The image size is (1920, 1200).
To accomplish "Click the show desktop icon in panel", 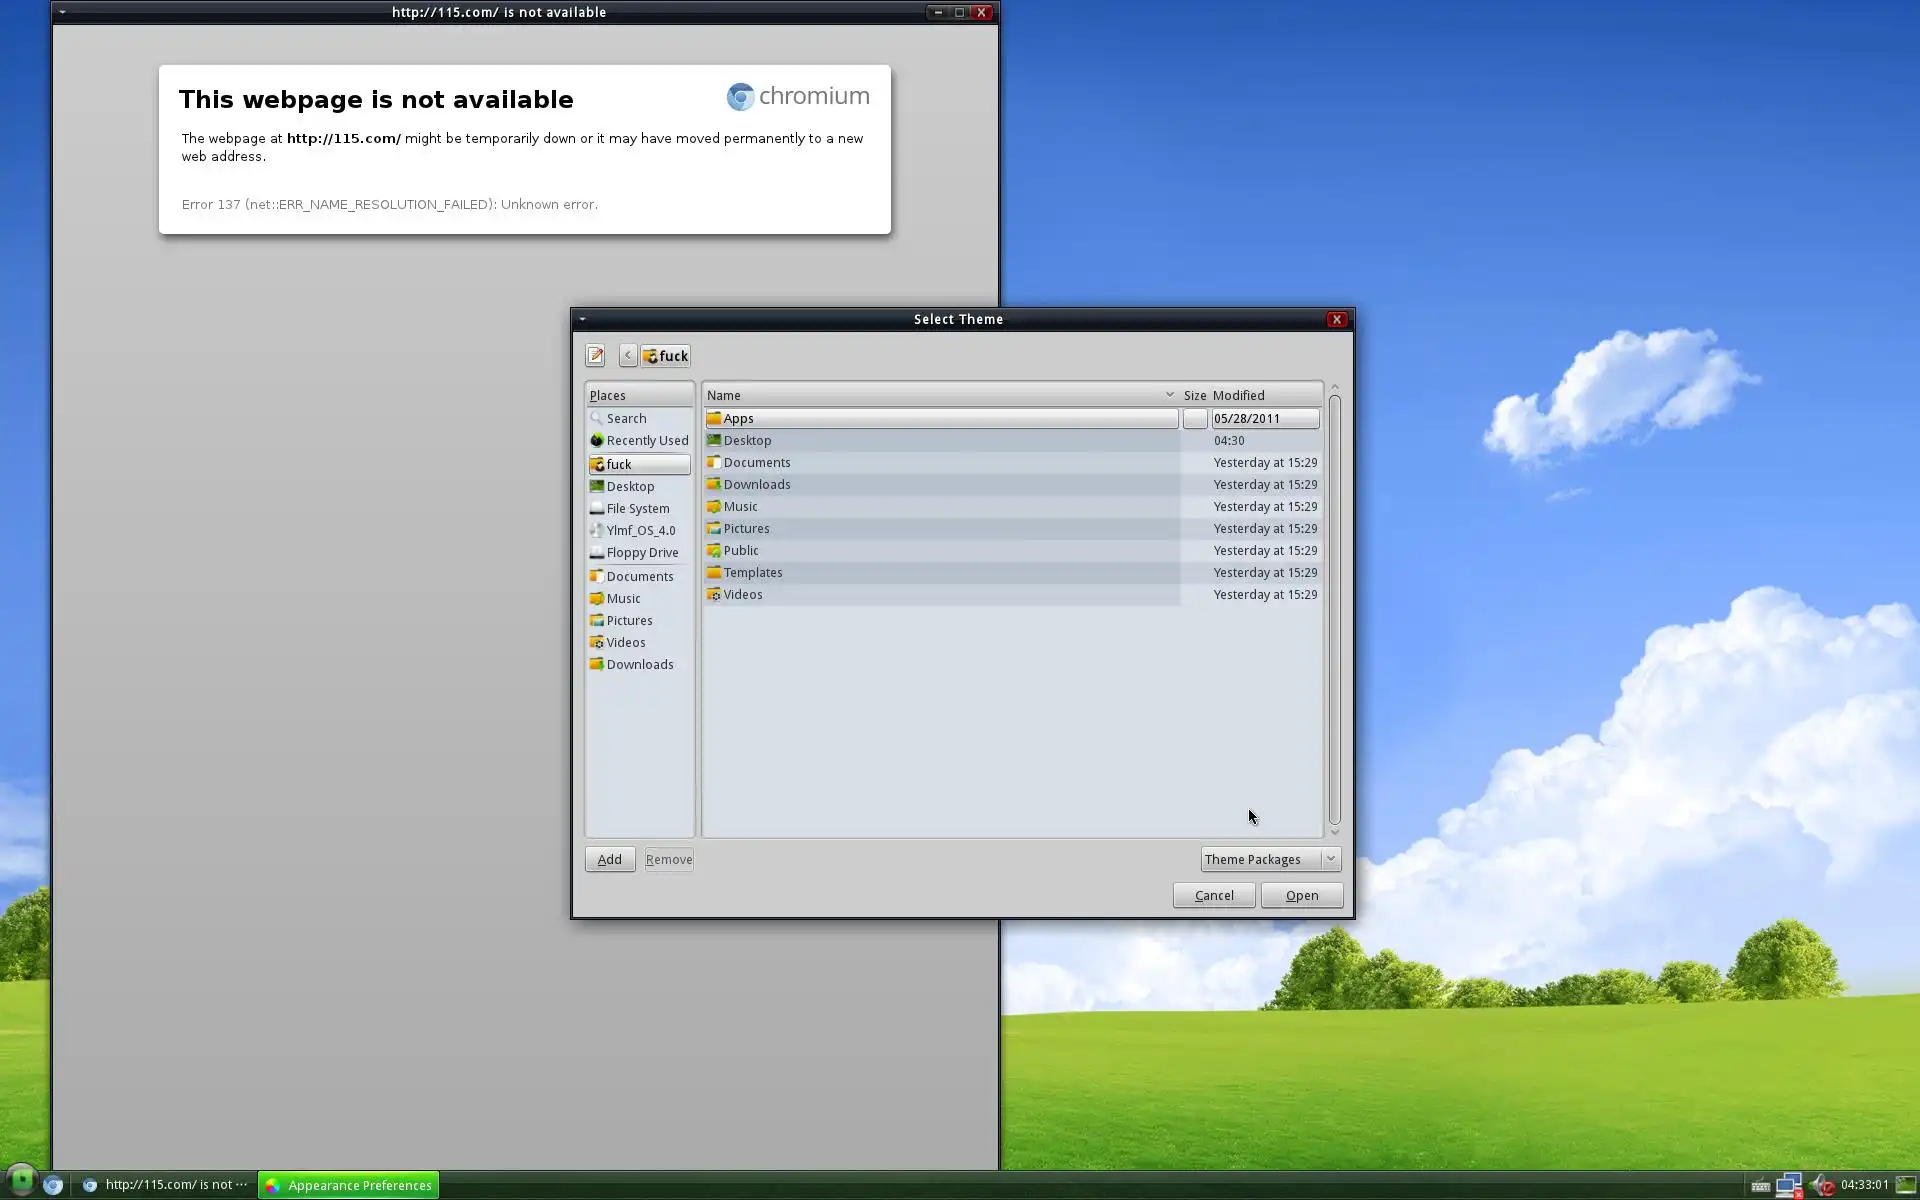I will tap(1906, 1185).
